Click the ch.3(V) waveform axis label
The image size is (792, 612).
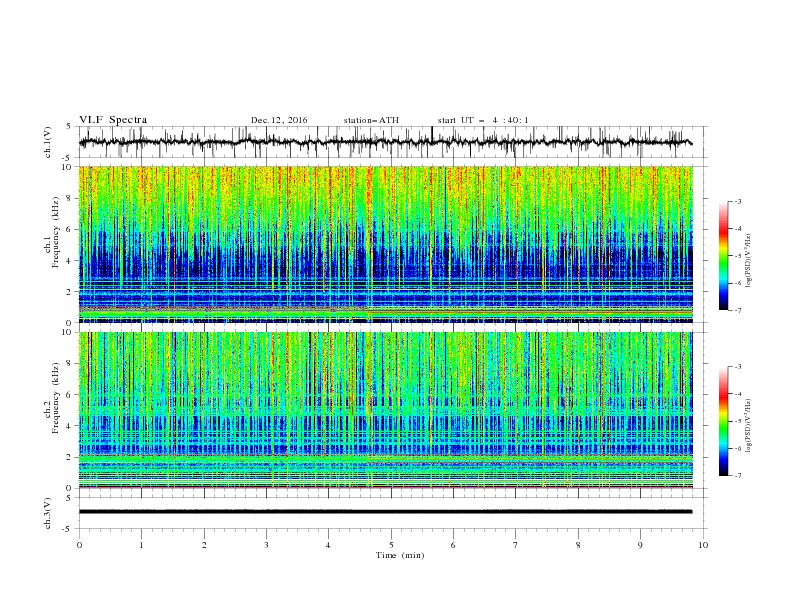click(48, 513)
